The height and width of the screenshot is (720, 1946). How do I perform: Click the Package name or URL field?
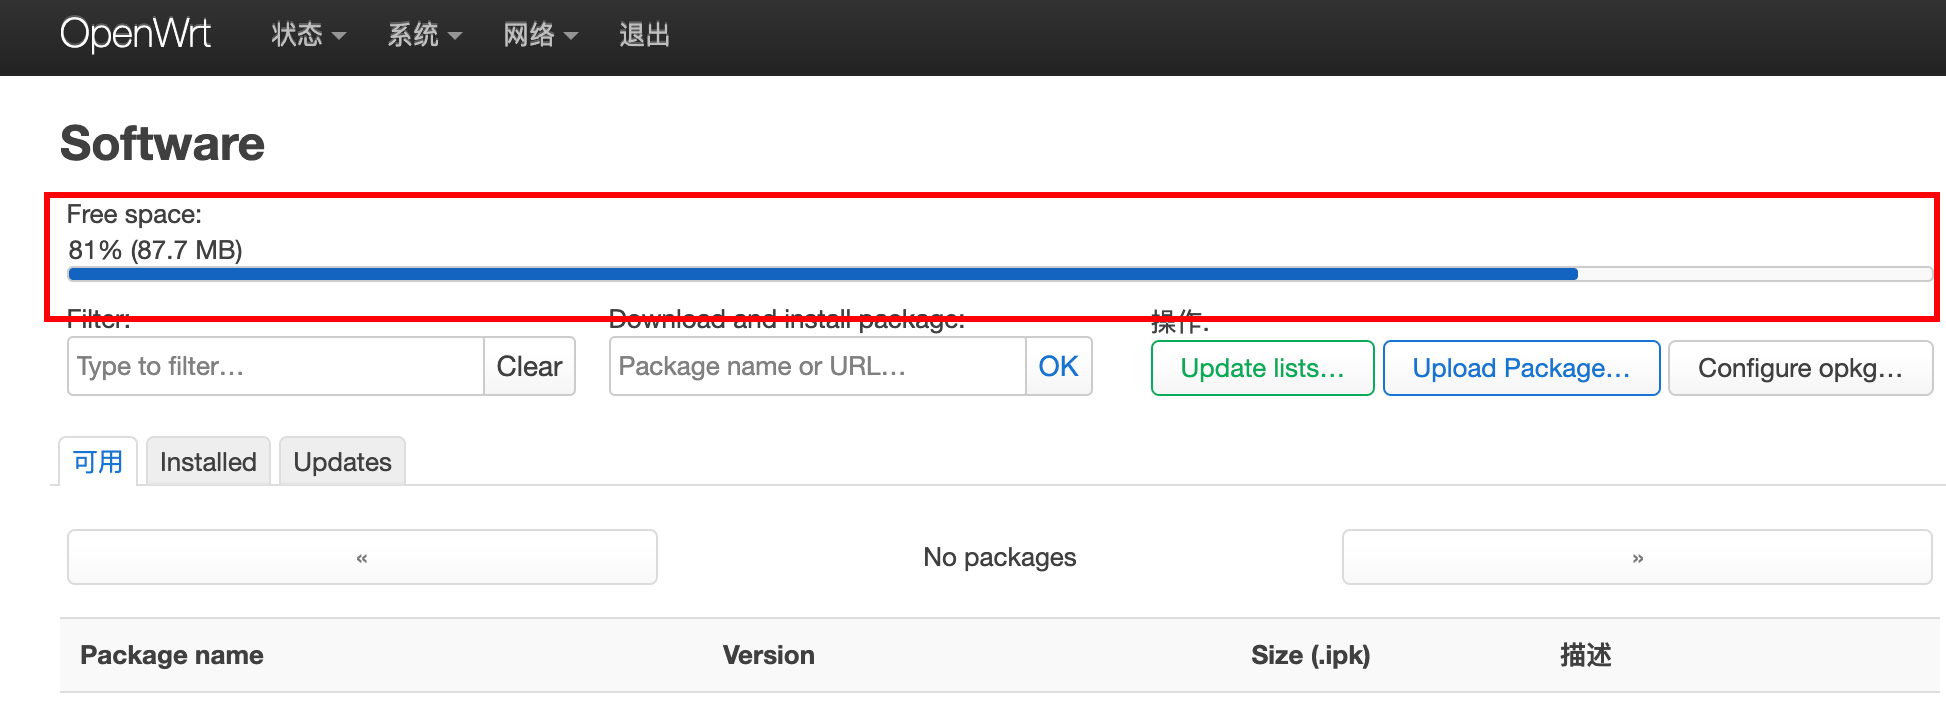(x=817, y=366)
